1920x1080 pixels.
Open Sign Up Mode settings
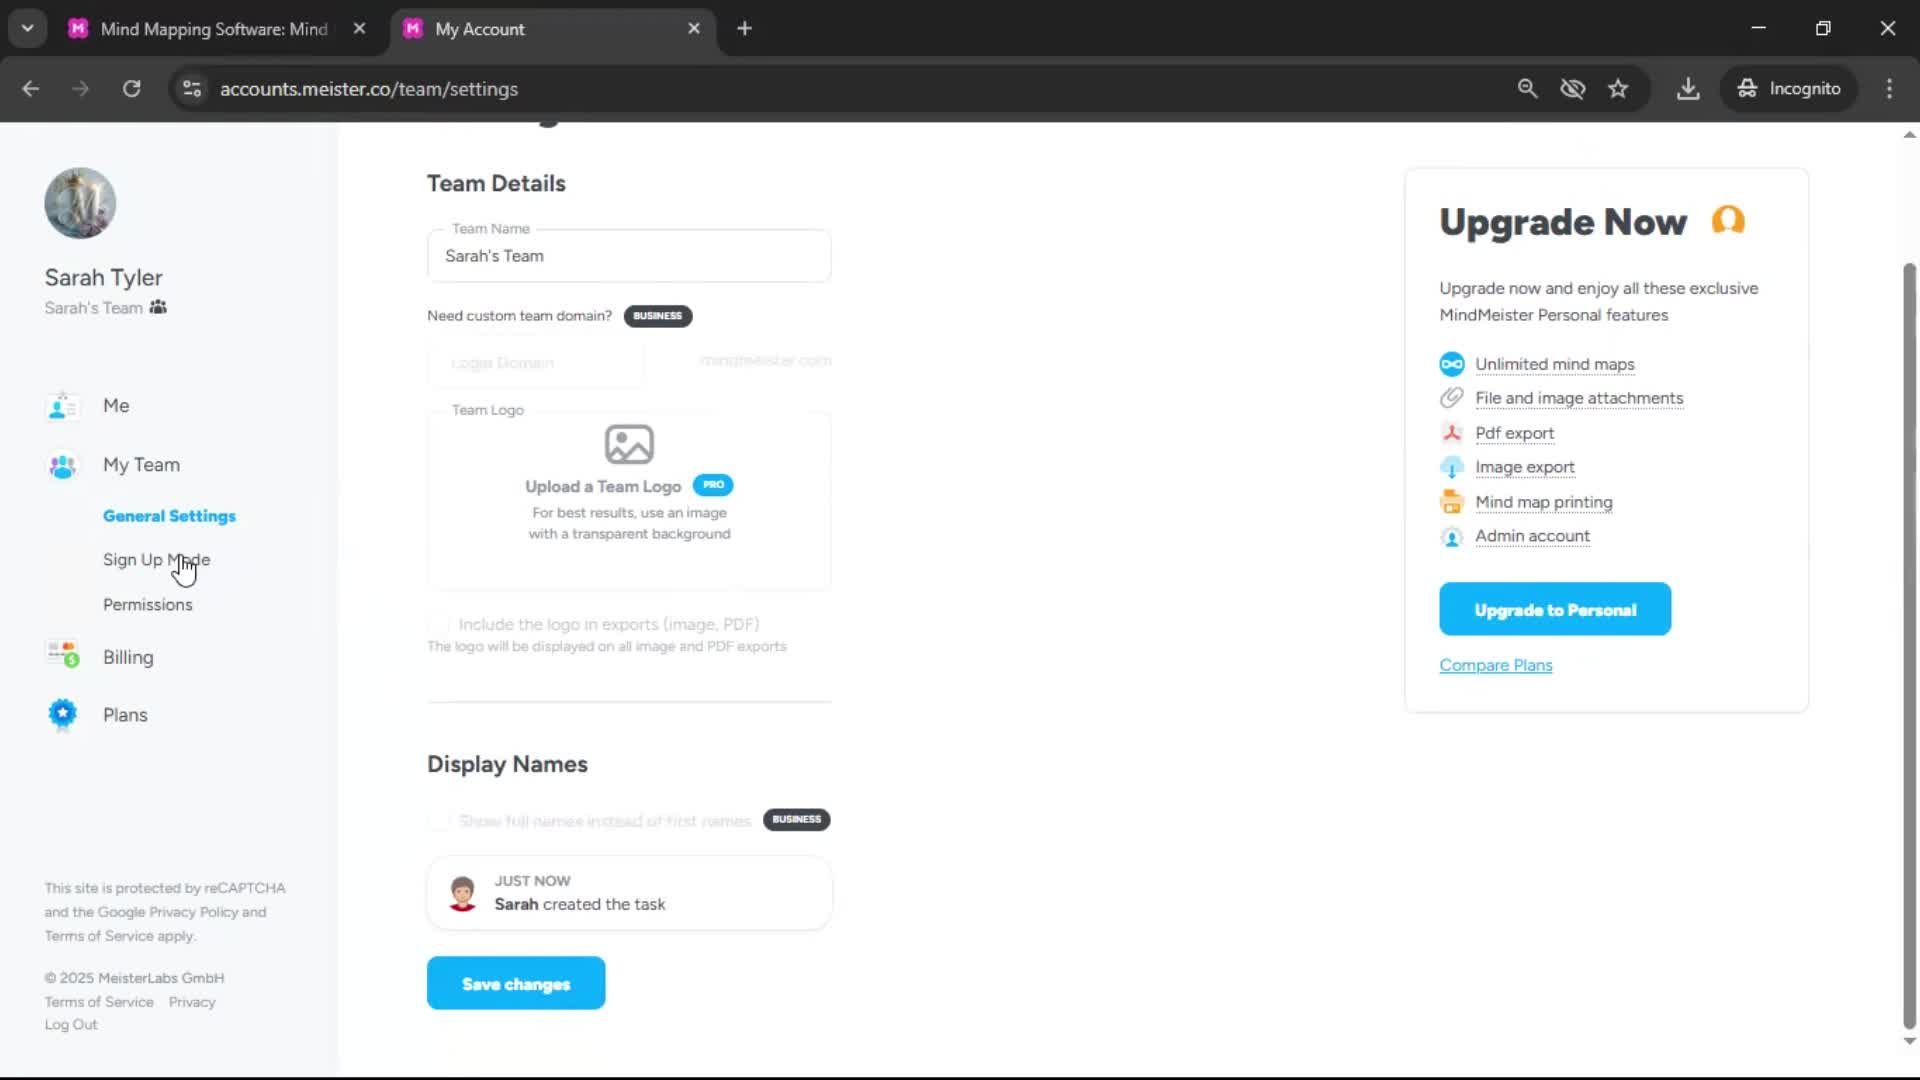click(x=156, y=560)
